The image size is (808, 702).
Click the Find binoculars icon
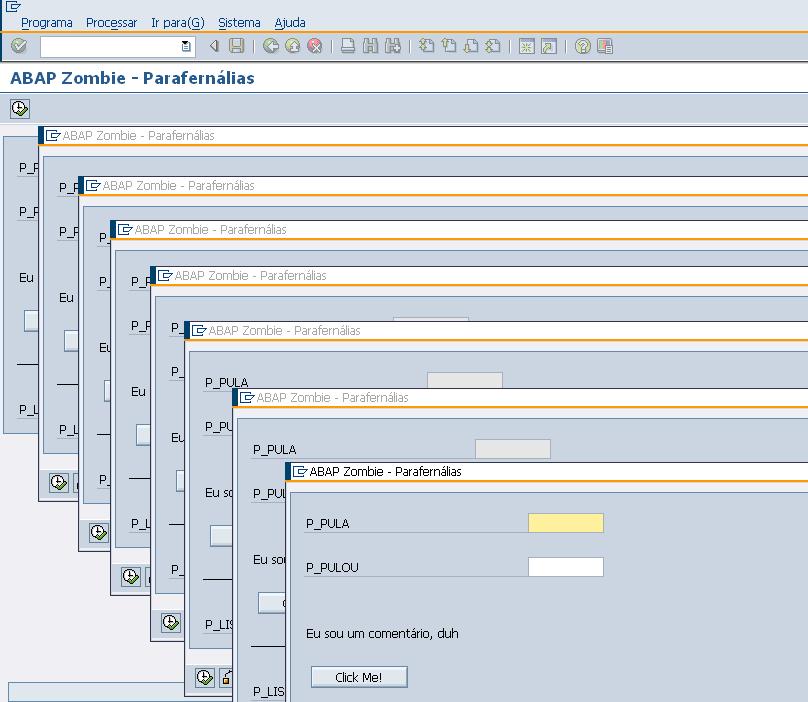371,46
